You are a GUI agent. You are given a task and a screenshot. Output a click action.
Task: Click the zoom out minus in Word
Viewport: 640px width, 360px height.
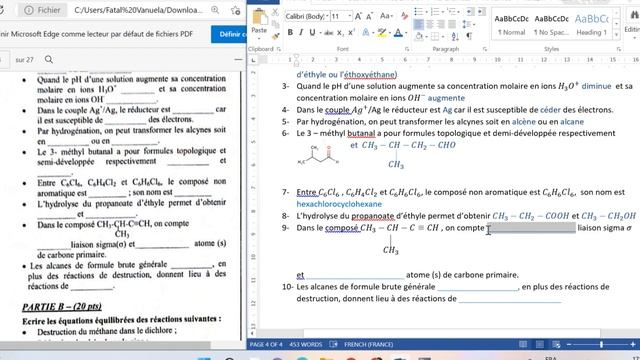point(569,344)
